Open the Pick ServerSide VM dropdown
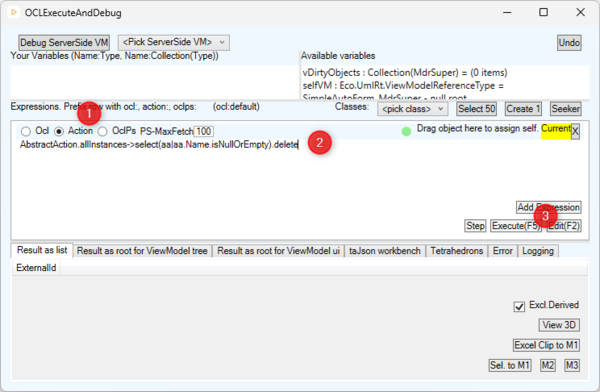The image size is (600, 392). click(174, 42)
